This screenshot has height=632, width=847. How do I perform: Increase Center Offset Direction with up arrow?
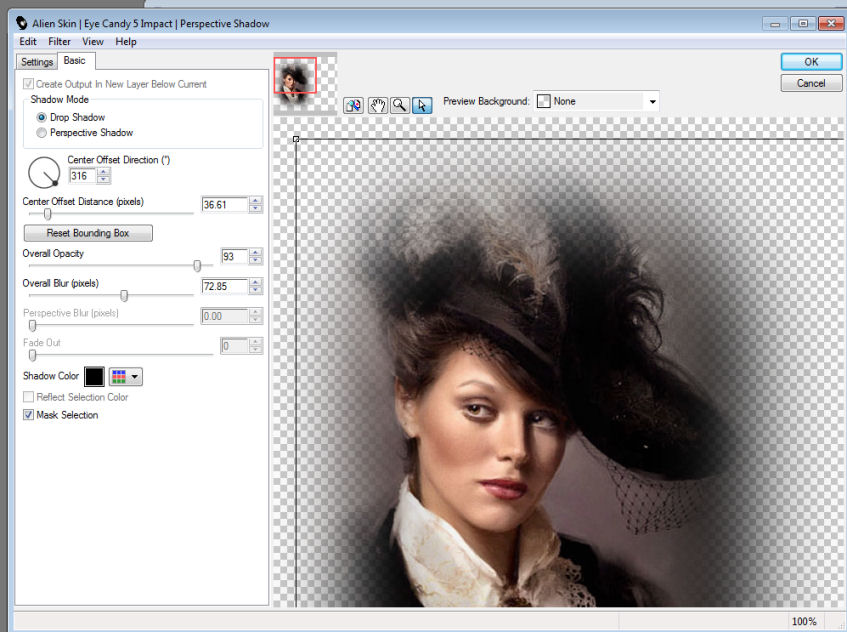[x=104, y=172]
